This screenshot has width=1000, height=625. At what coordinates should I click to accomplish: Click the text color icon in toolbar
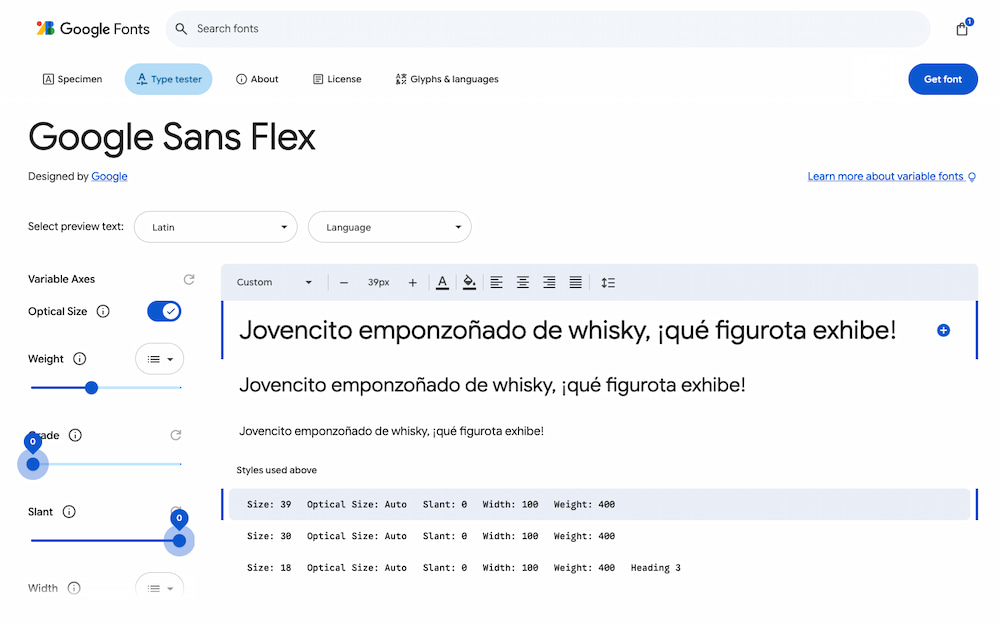pyautogui.click(x=442, y=283)
